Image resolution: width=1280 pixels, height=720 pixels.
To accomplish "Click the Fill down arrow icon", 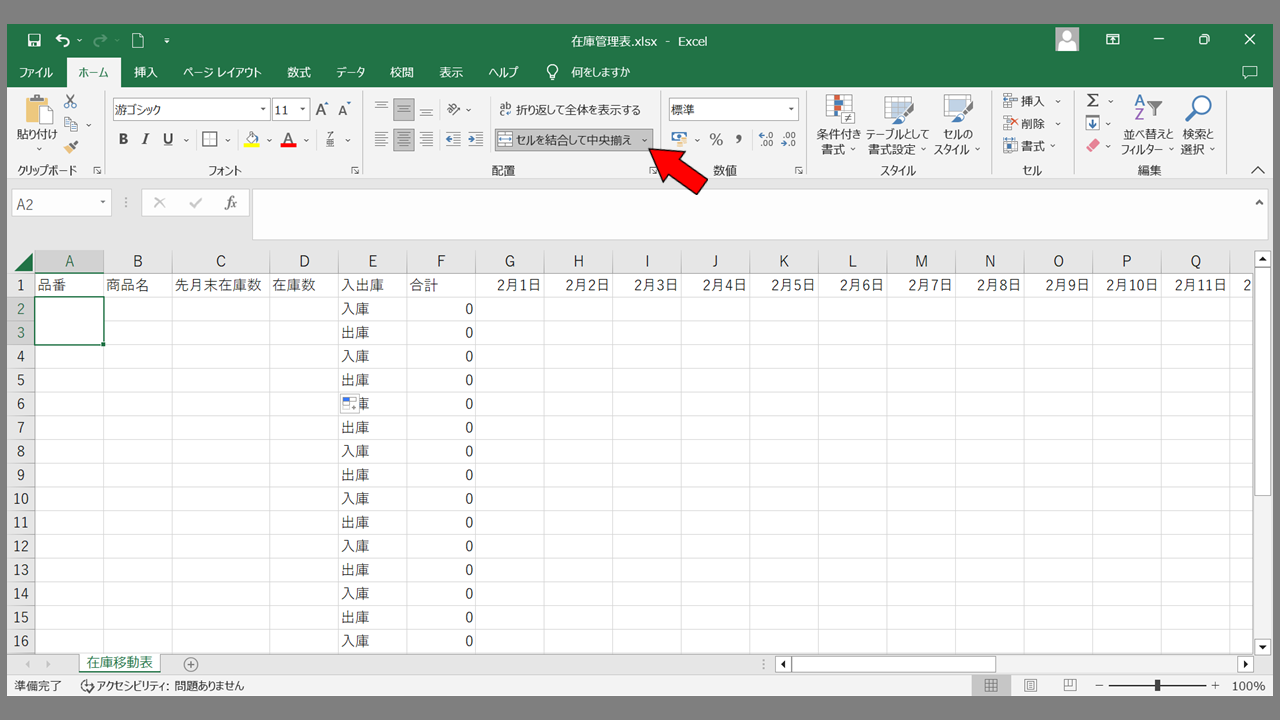I will (1093, 123).
